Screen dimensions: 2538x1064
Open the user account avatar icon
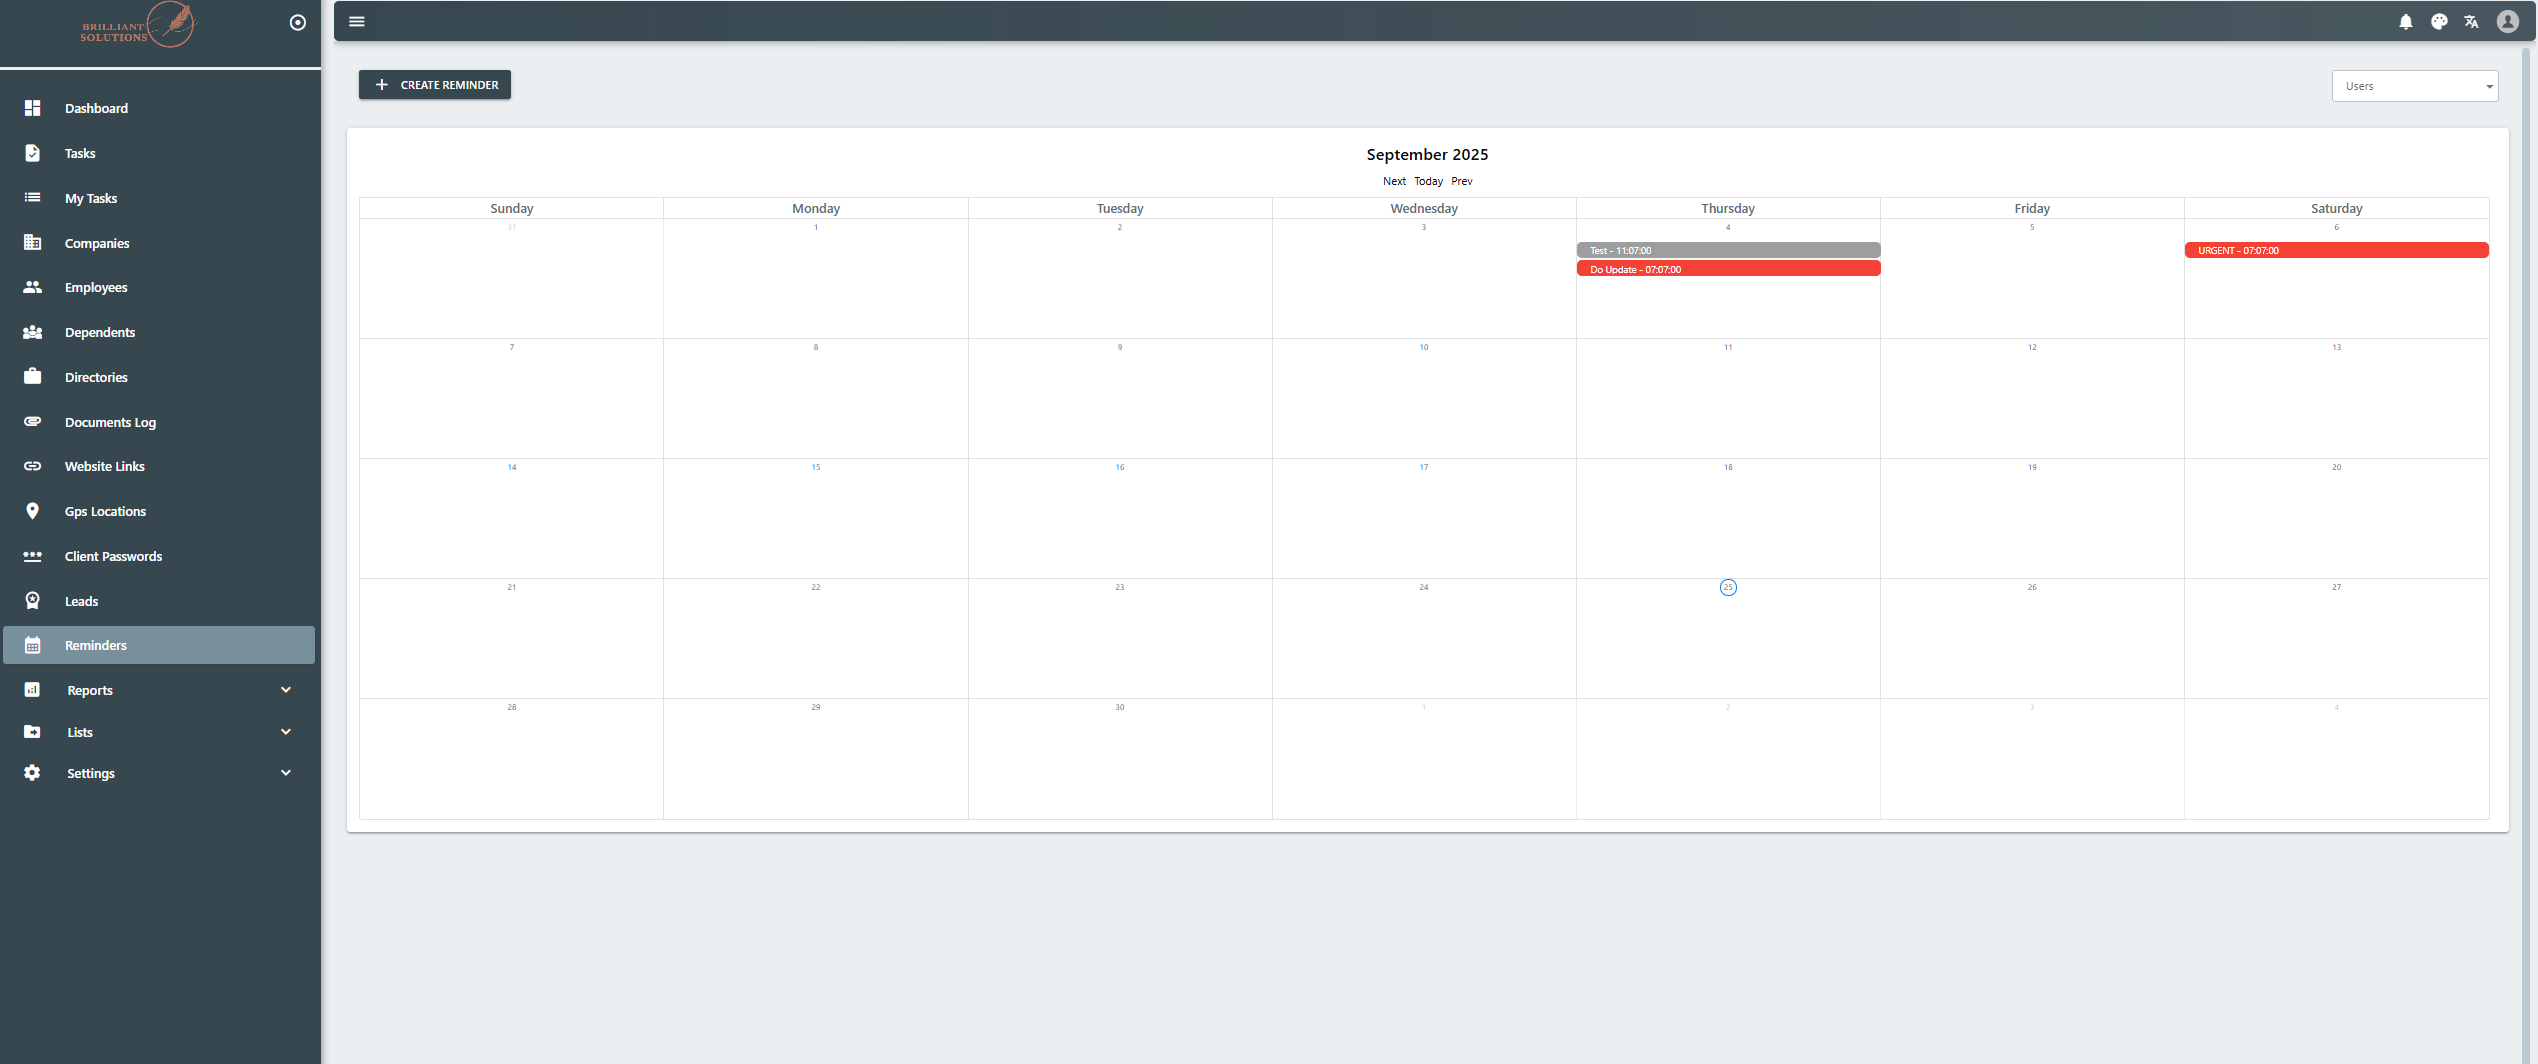2507,22
